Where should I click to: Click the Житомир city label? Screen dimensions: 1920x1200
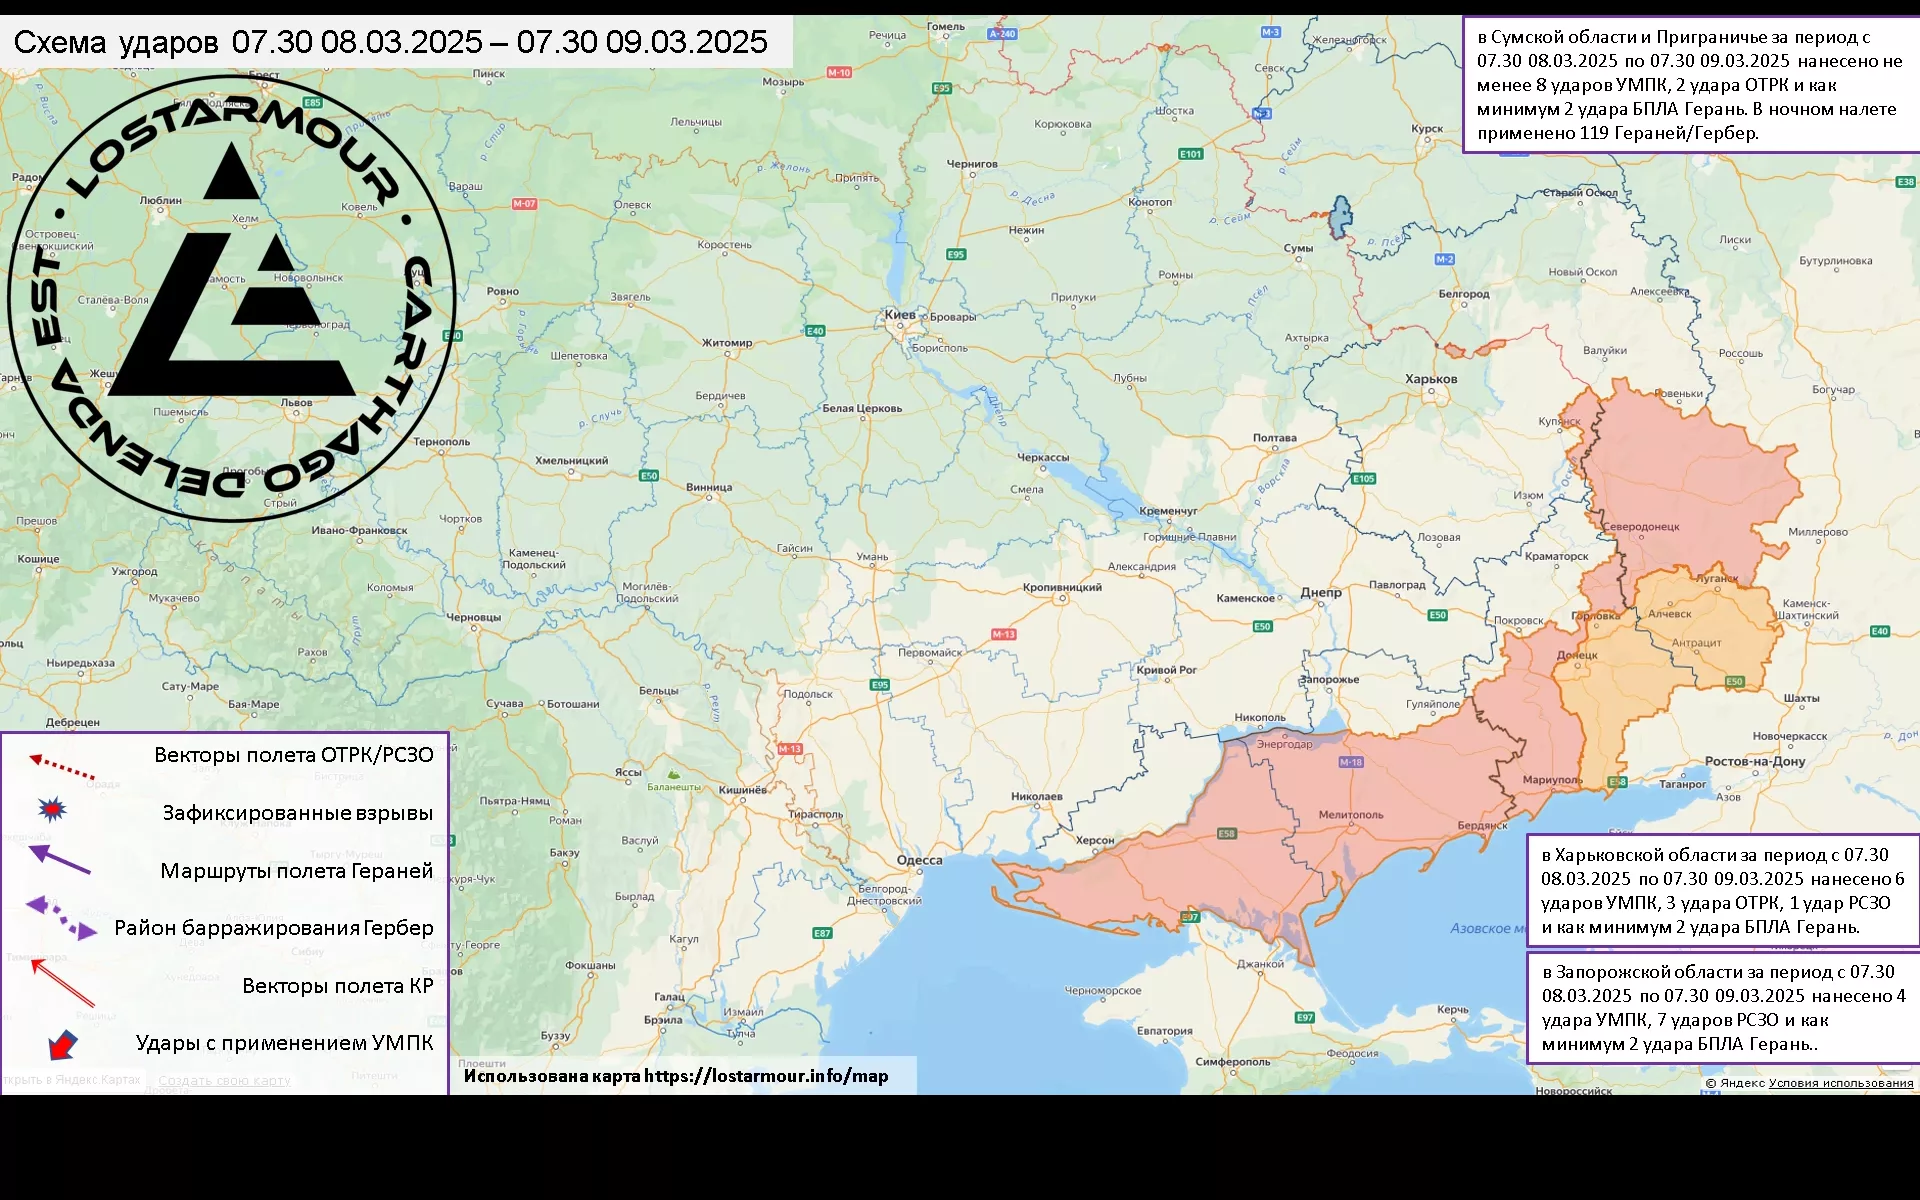(727, 342)
